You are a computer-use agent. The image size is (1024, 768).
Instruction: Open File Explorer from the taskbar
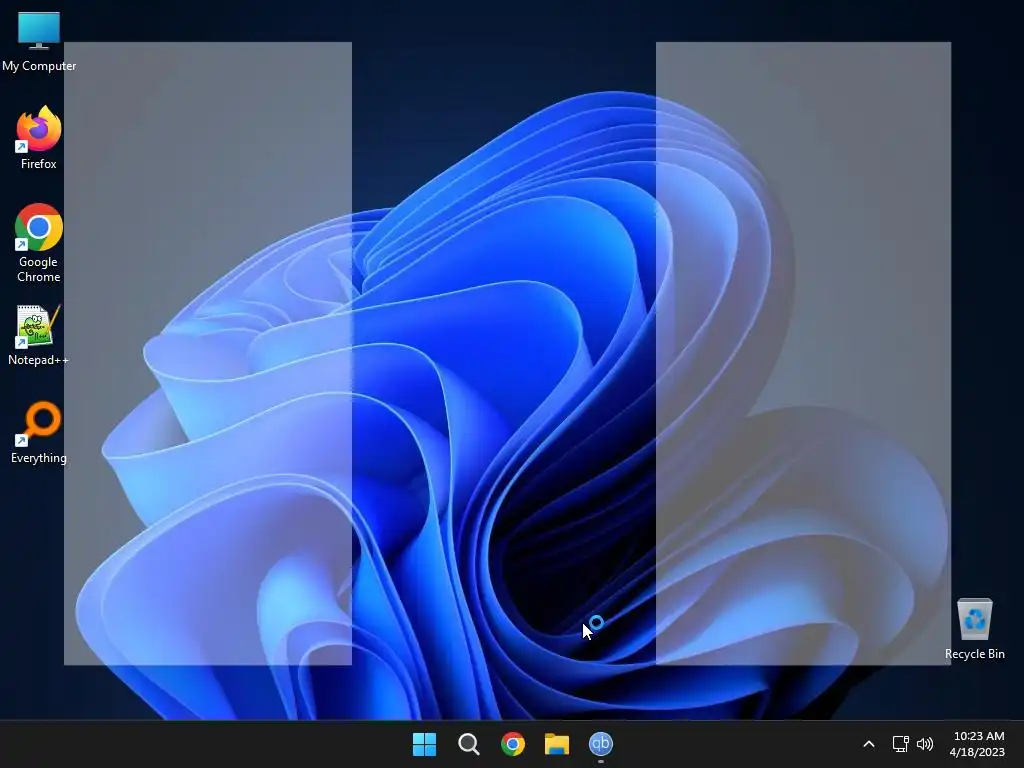(557, 744)
